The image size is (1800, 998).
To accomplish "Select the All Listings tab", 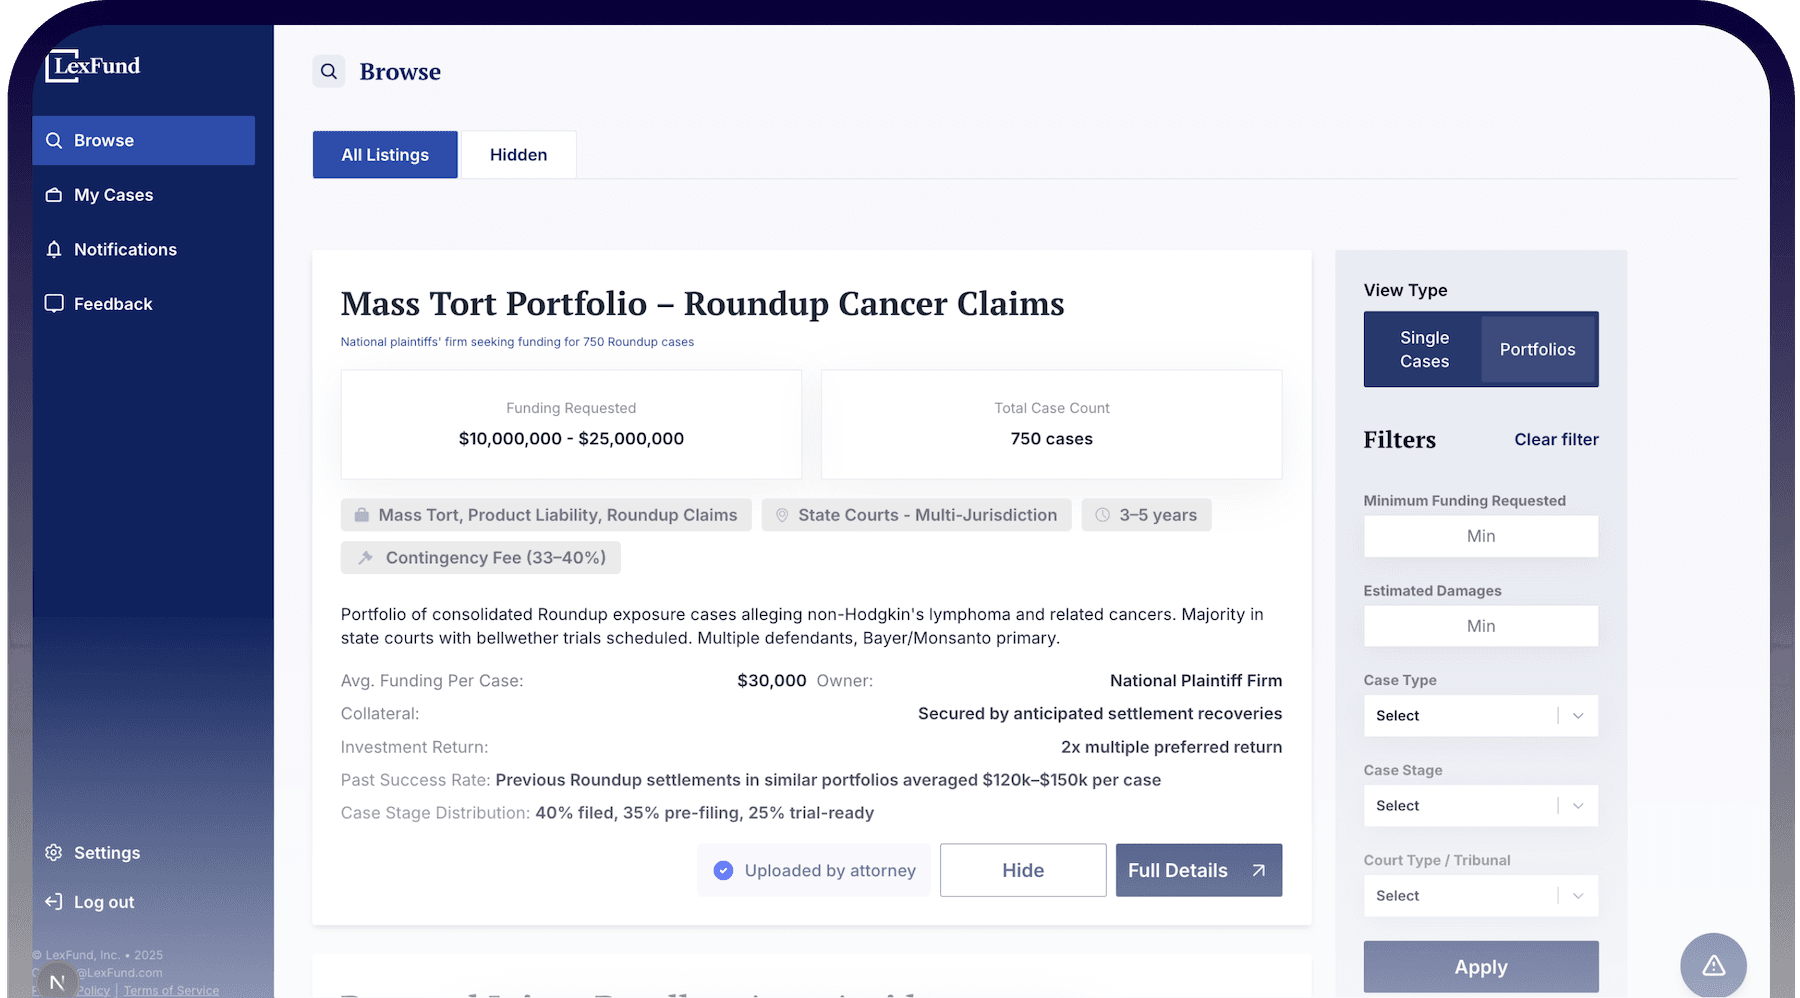I will click(384, 154).
